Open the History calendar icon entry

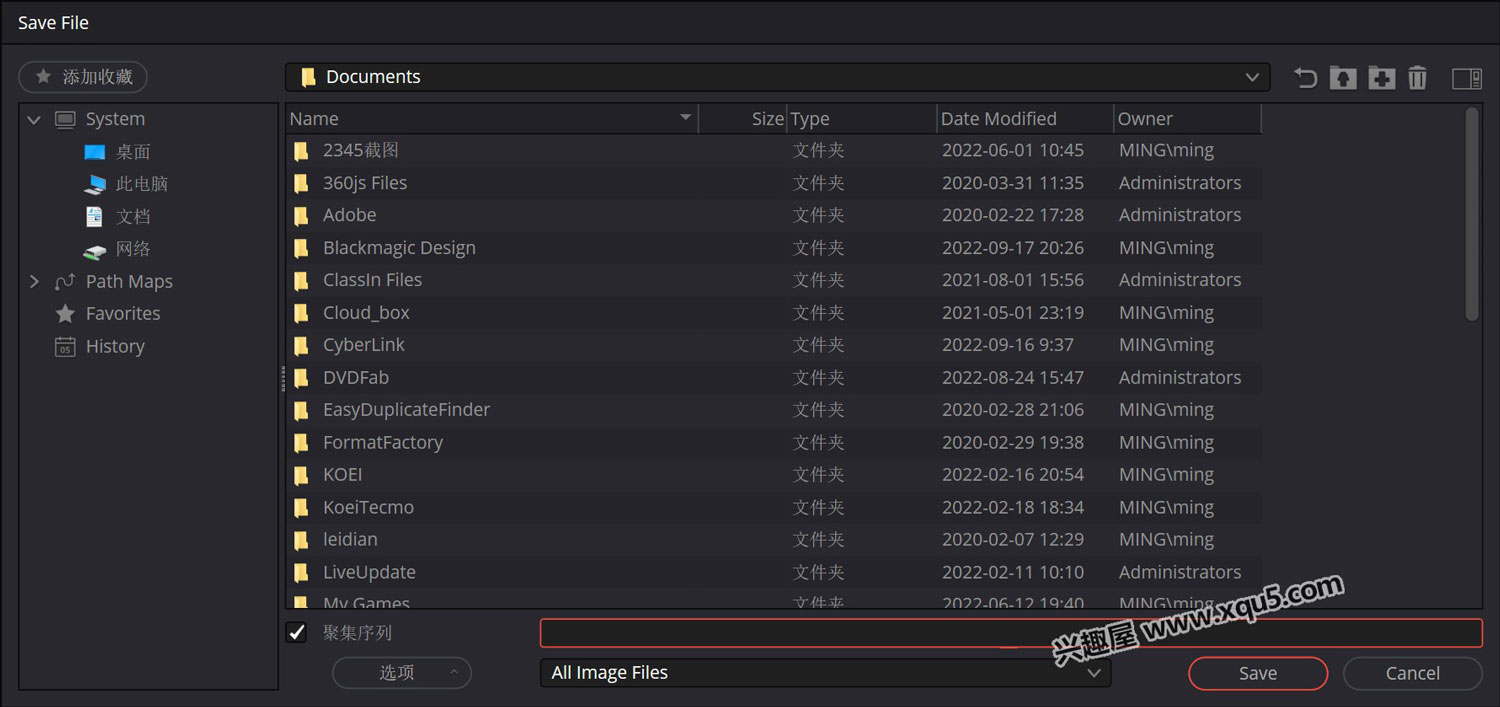point(65,347)
